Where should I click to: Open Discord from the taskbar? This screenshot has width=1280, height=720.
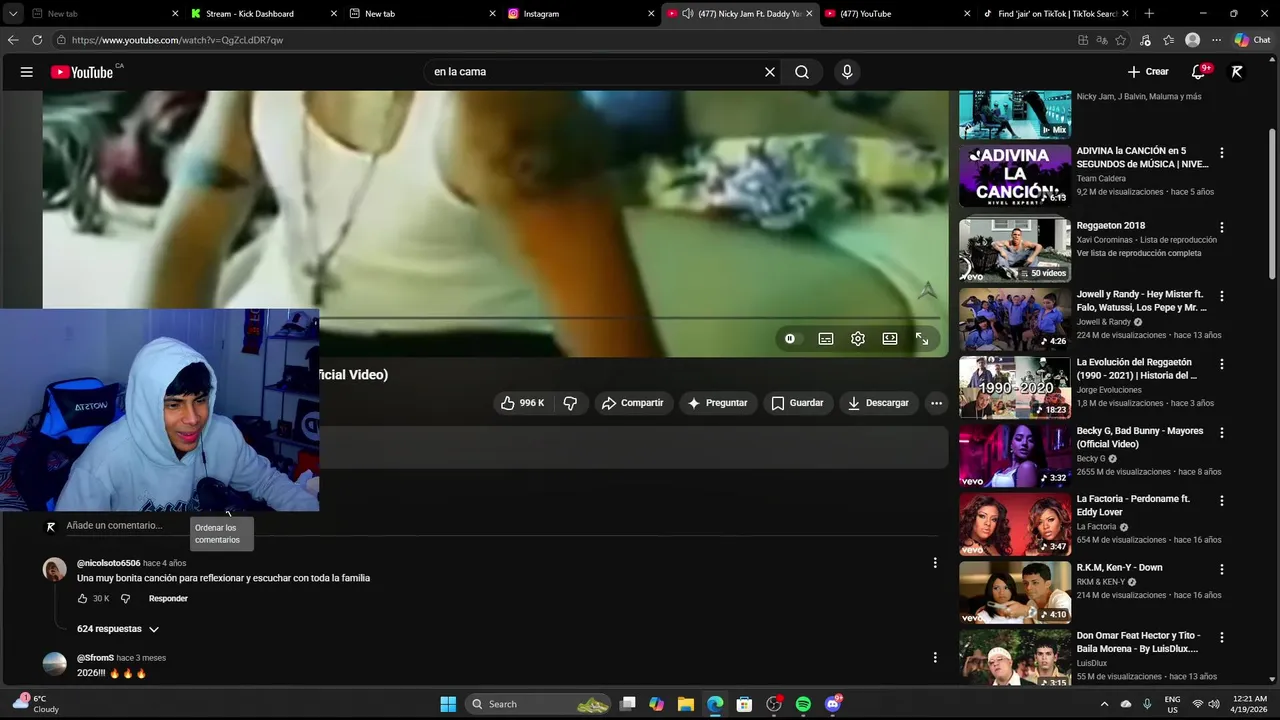pos(833,704)
